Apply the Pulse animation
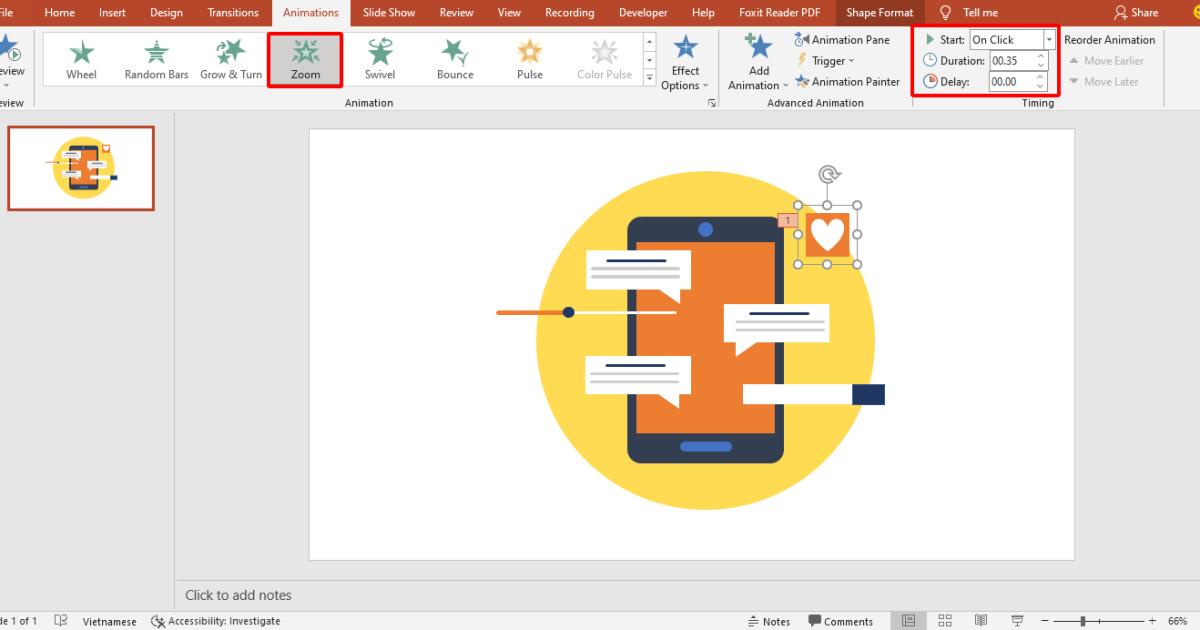The width and height of the screenshot is (1200, 630). pos(529,58)
